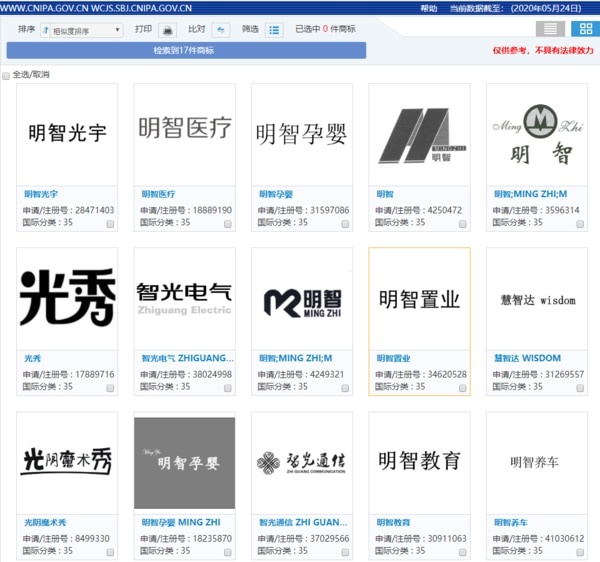Tick the checkbox for trademark 4249321

345,388
